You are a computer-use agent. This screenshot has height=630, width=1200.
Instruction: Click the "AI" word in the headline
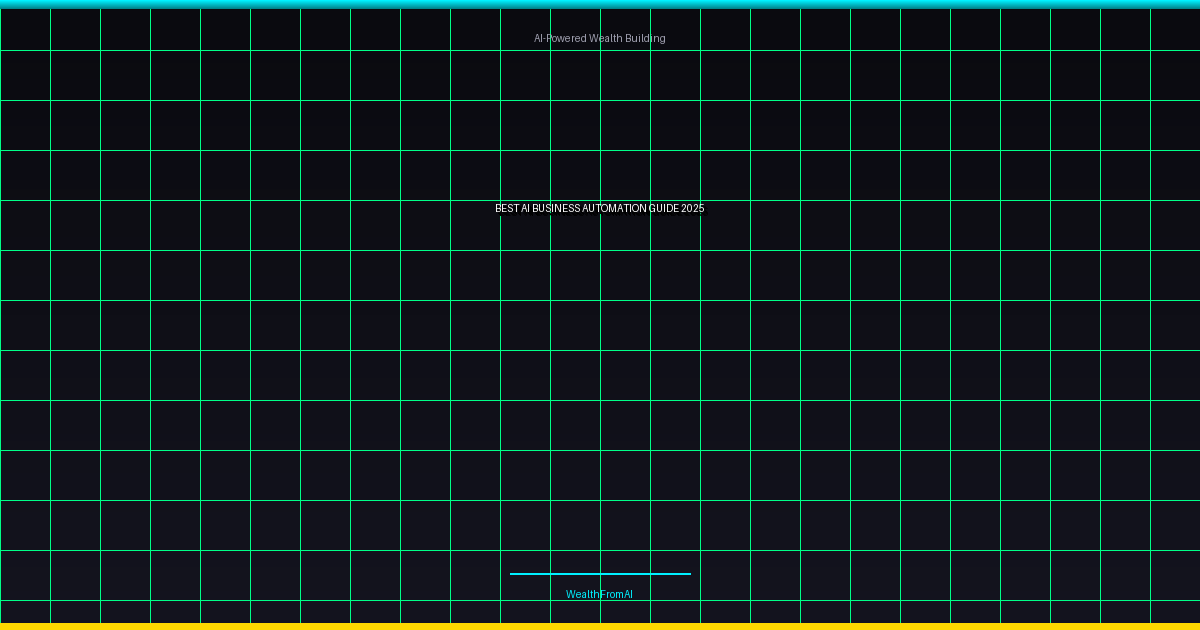point(525,208)
